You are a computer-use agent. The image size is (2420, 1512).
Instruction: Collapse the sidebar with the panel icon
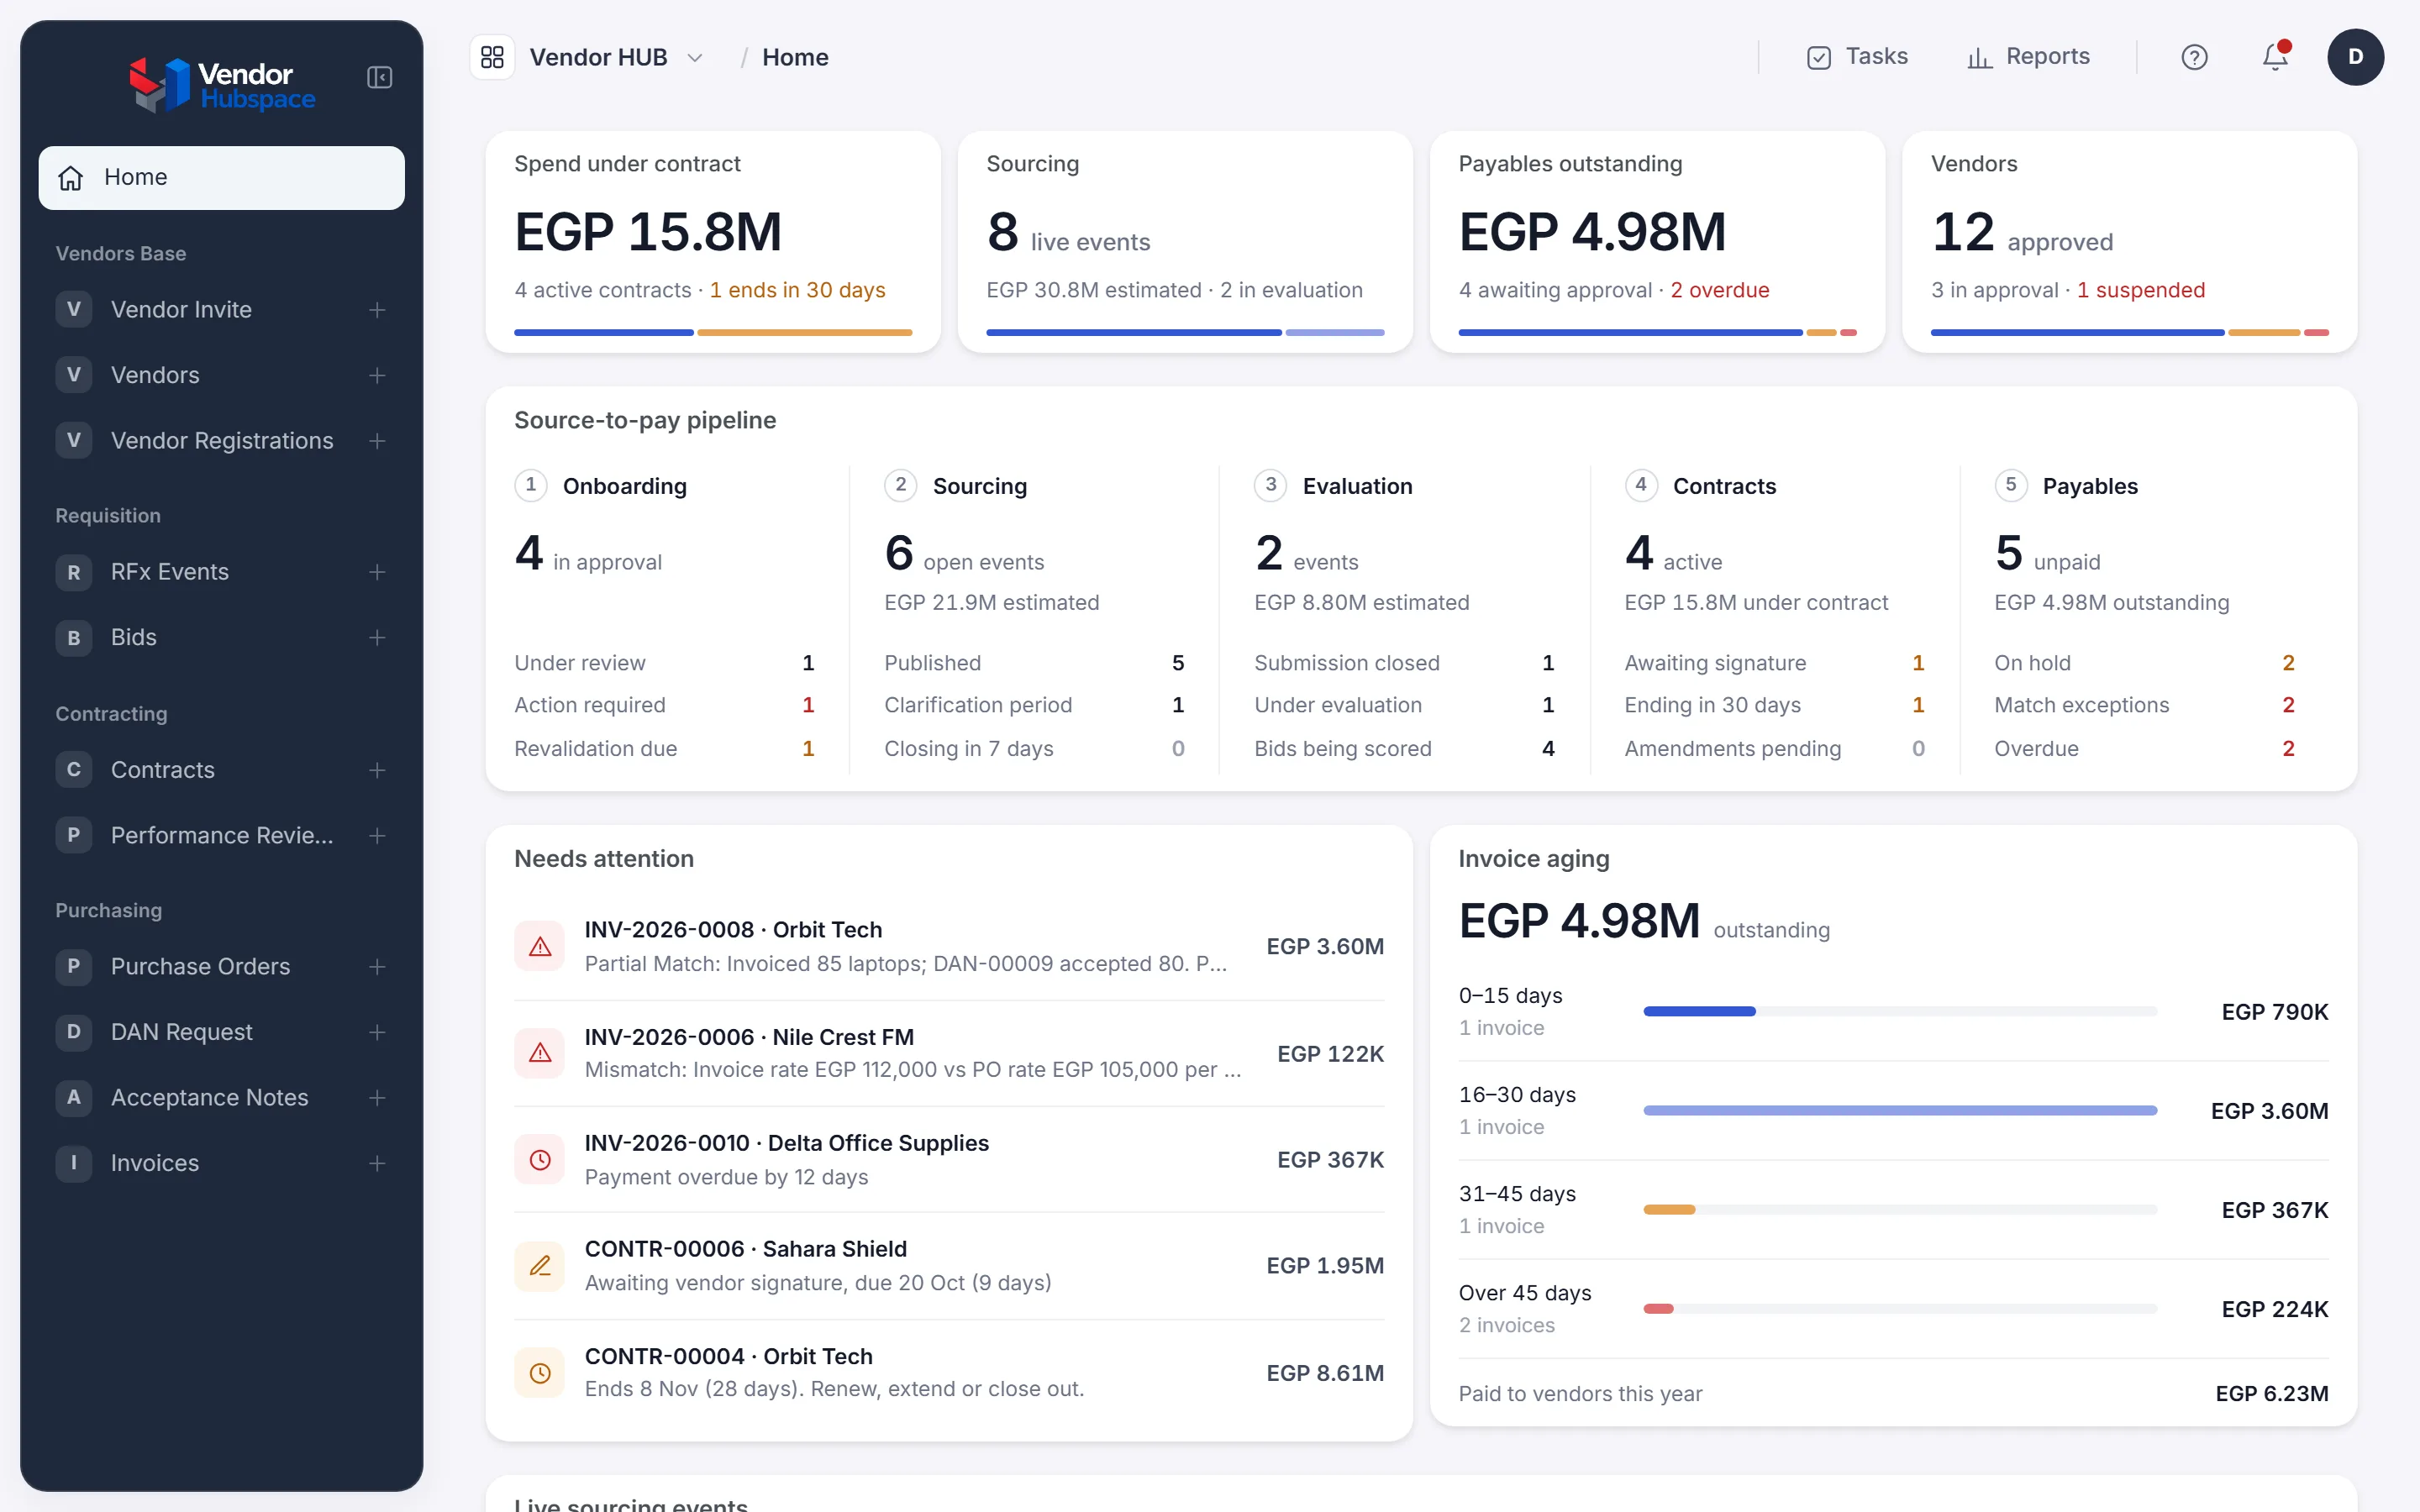tap(379, 77)
